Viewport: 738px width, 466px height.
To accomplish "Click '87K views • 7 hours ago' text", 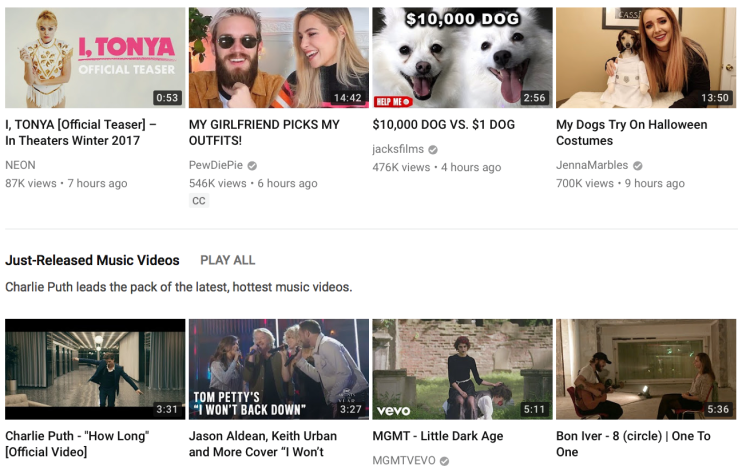I will pyautogui.click(x=66, y=184).
